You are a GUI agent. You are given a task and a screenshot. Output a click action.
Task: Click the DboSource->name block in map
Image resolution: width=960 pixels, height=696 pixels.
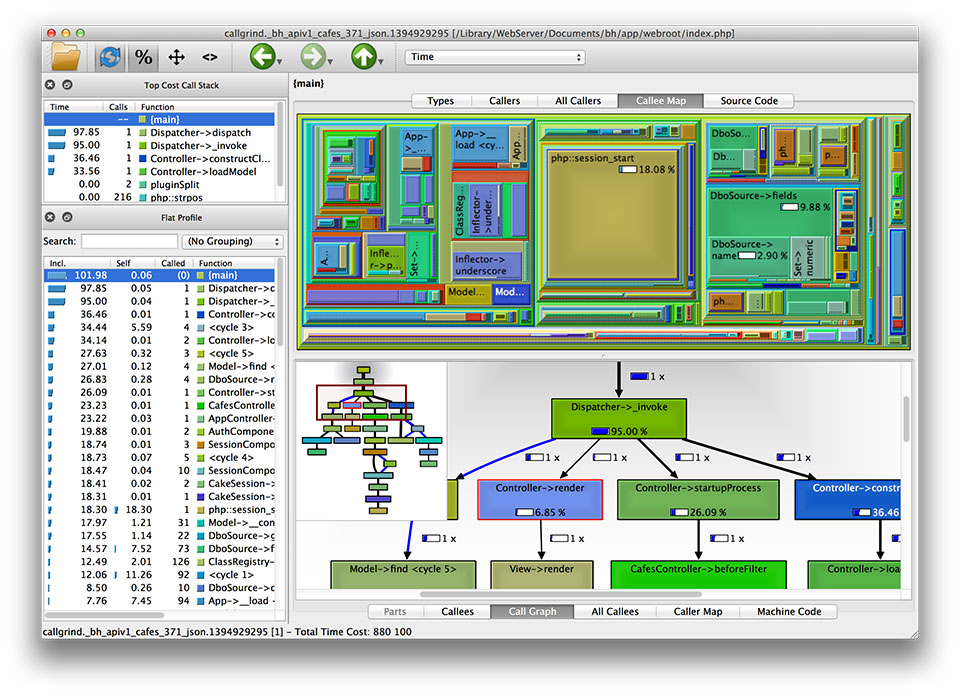(x=750, y=257)
